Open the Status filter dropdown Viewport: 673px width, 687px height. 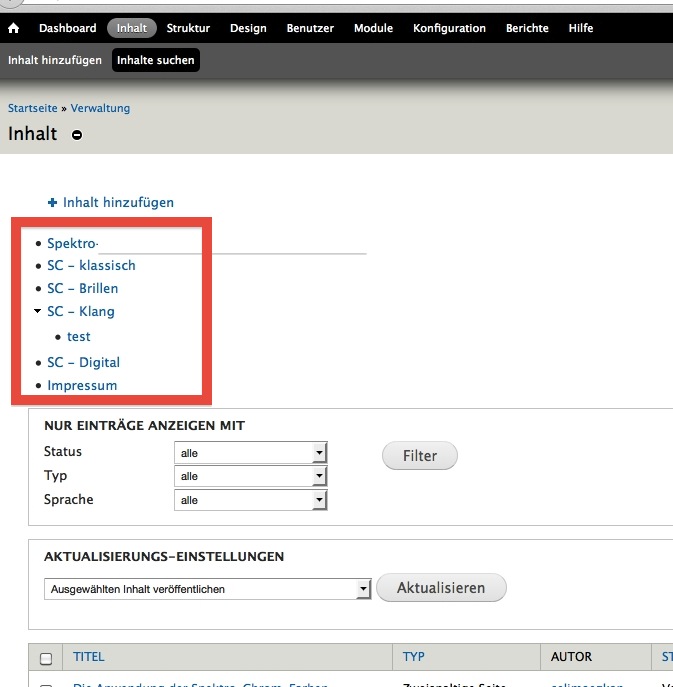click(251, 453)
